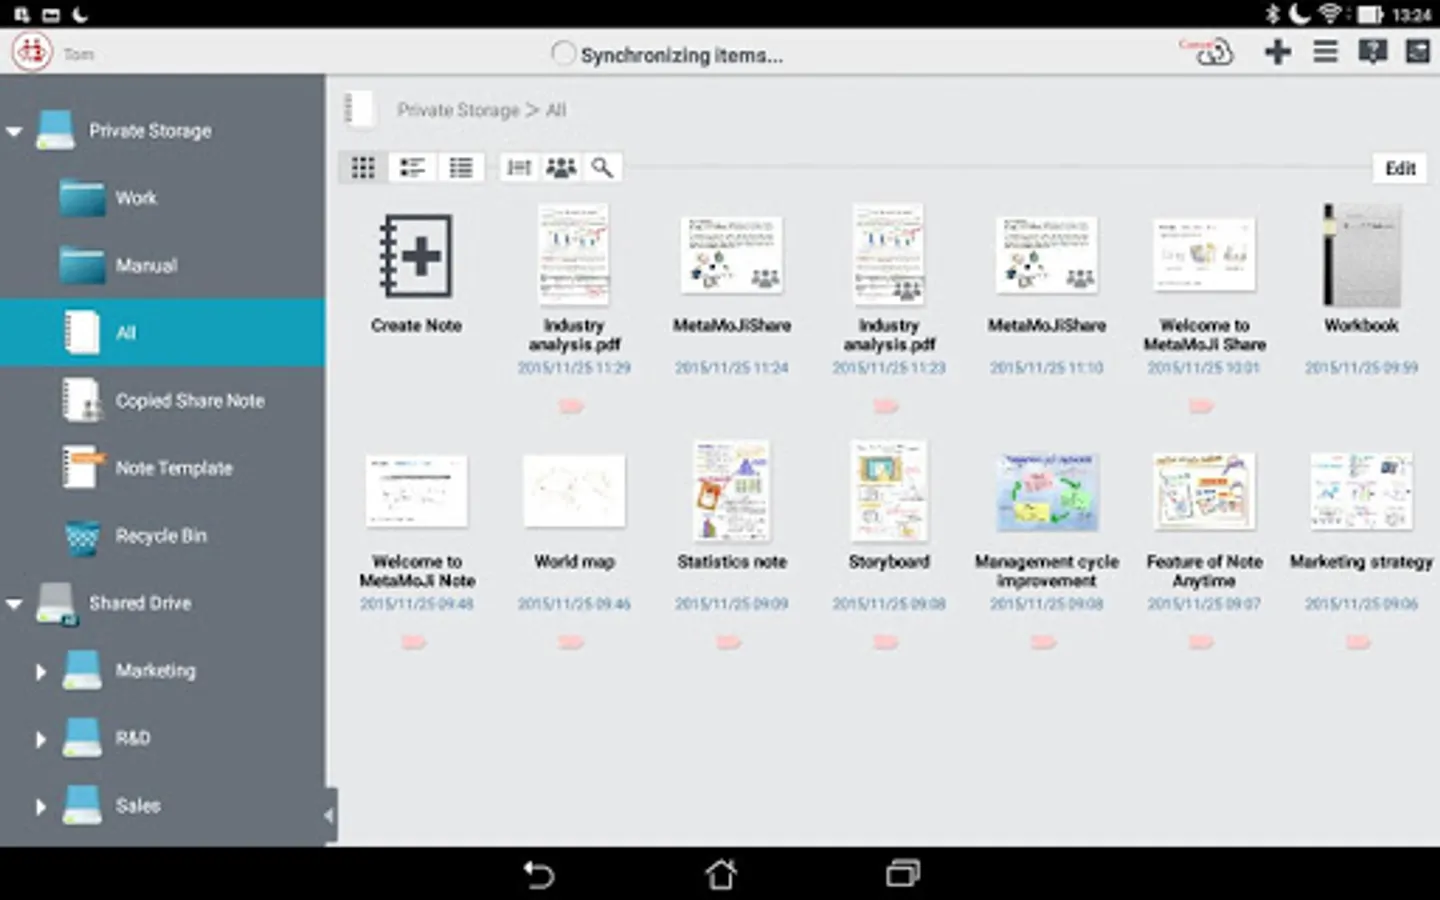Open the Work folder
This screenshot has height=900, width=1440.
coord(162,198)
